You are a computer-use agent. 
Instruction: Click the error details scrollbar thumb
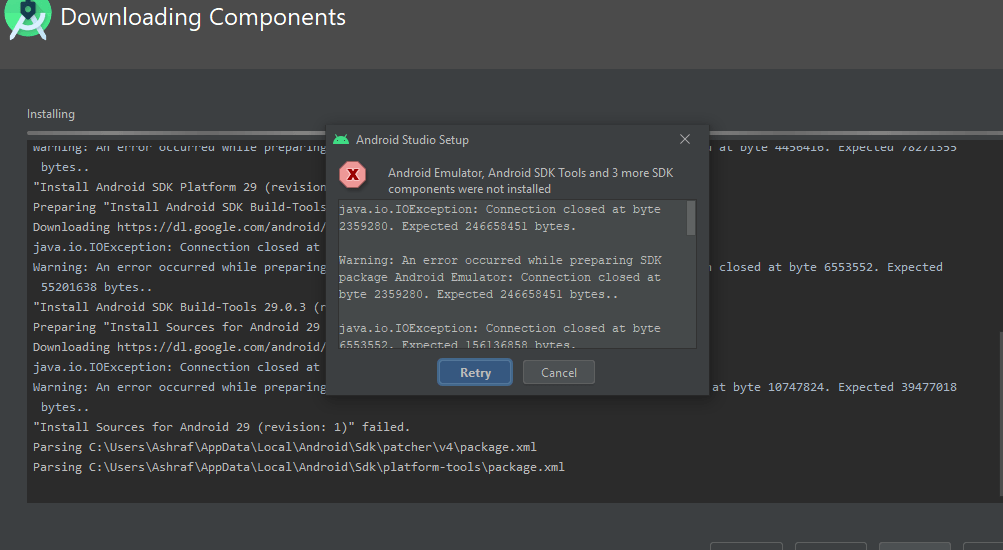[690, 218]
